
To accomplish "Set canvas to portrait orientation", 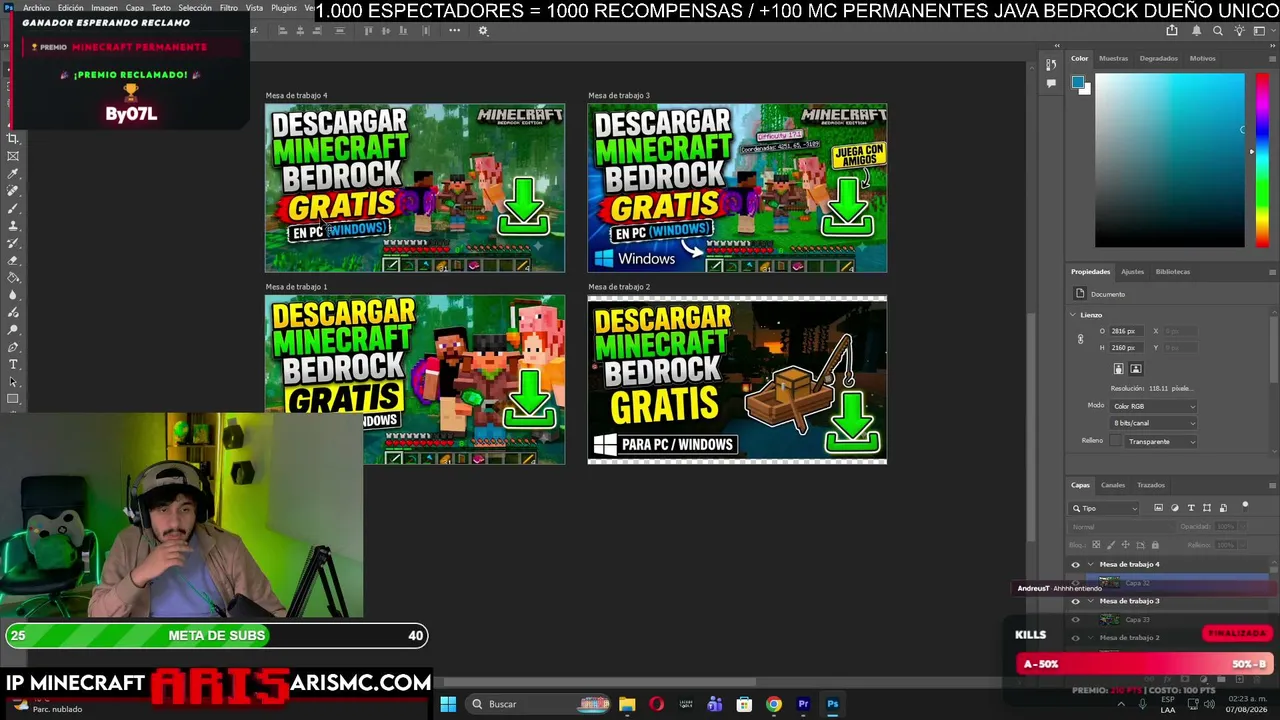I will (x=1119, y=369).
